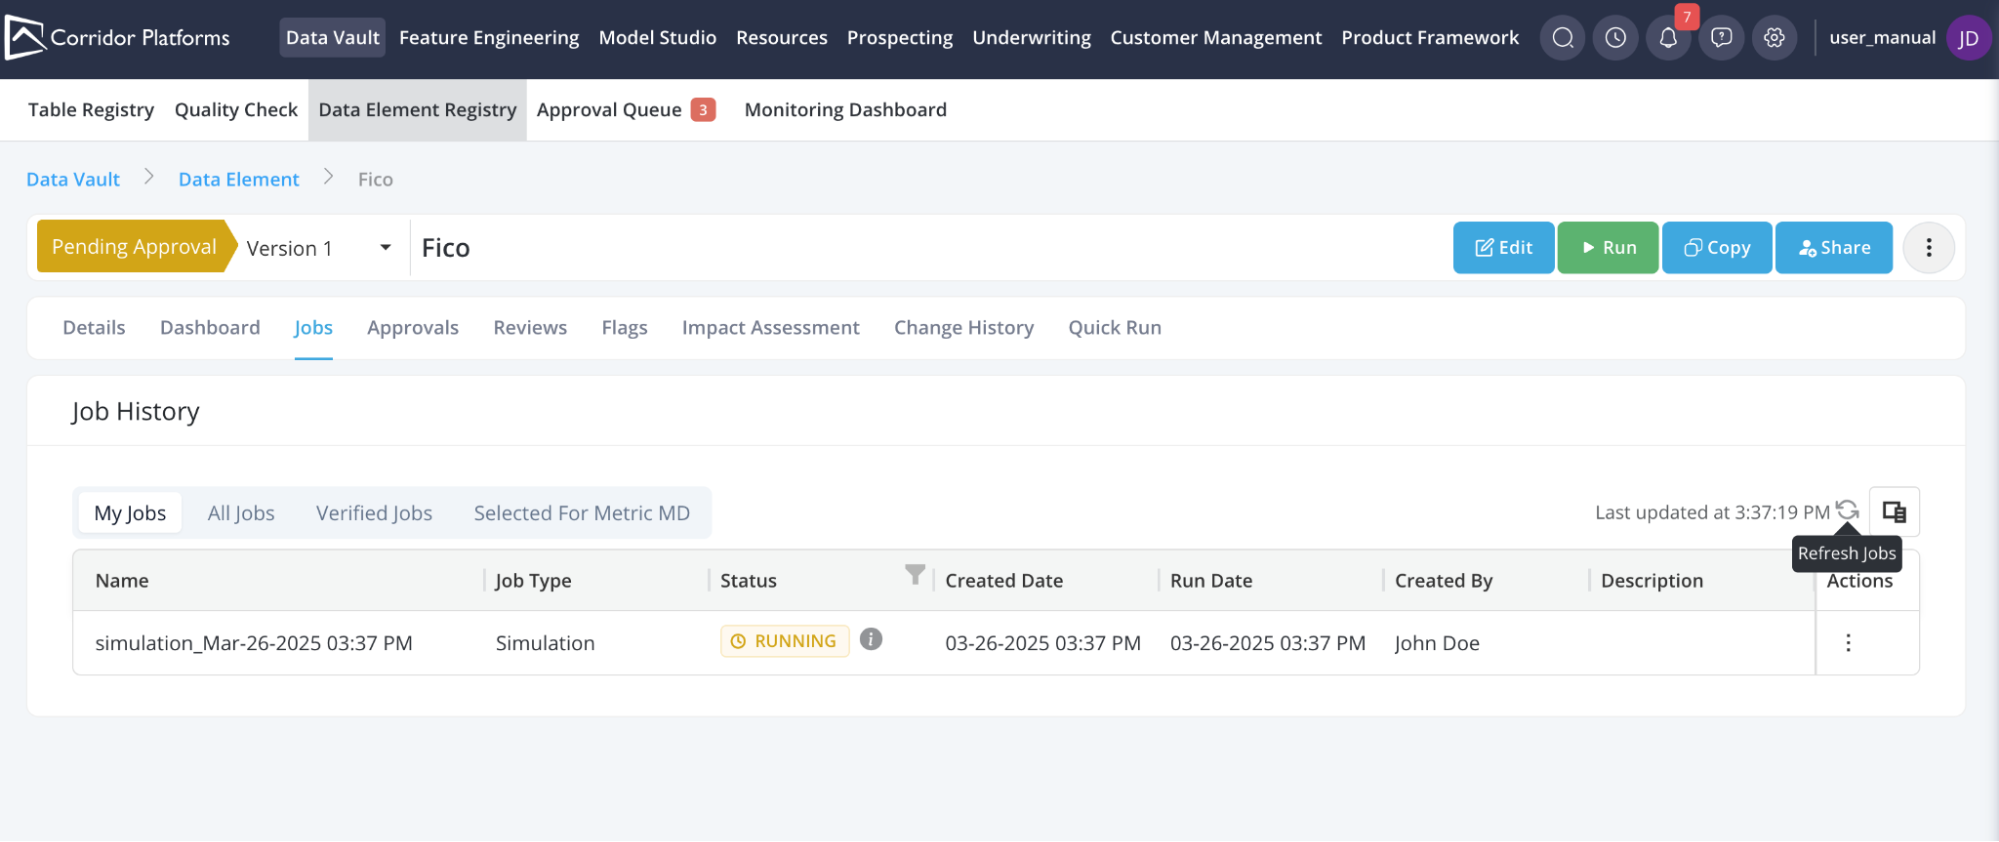This screenshot has height=842, width=1999.
Task: Open the recent history clock icon
Action: pyautogui.click(x=1615, y=38)
